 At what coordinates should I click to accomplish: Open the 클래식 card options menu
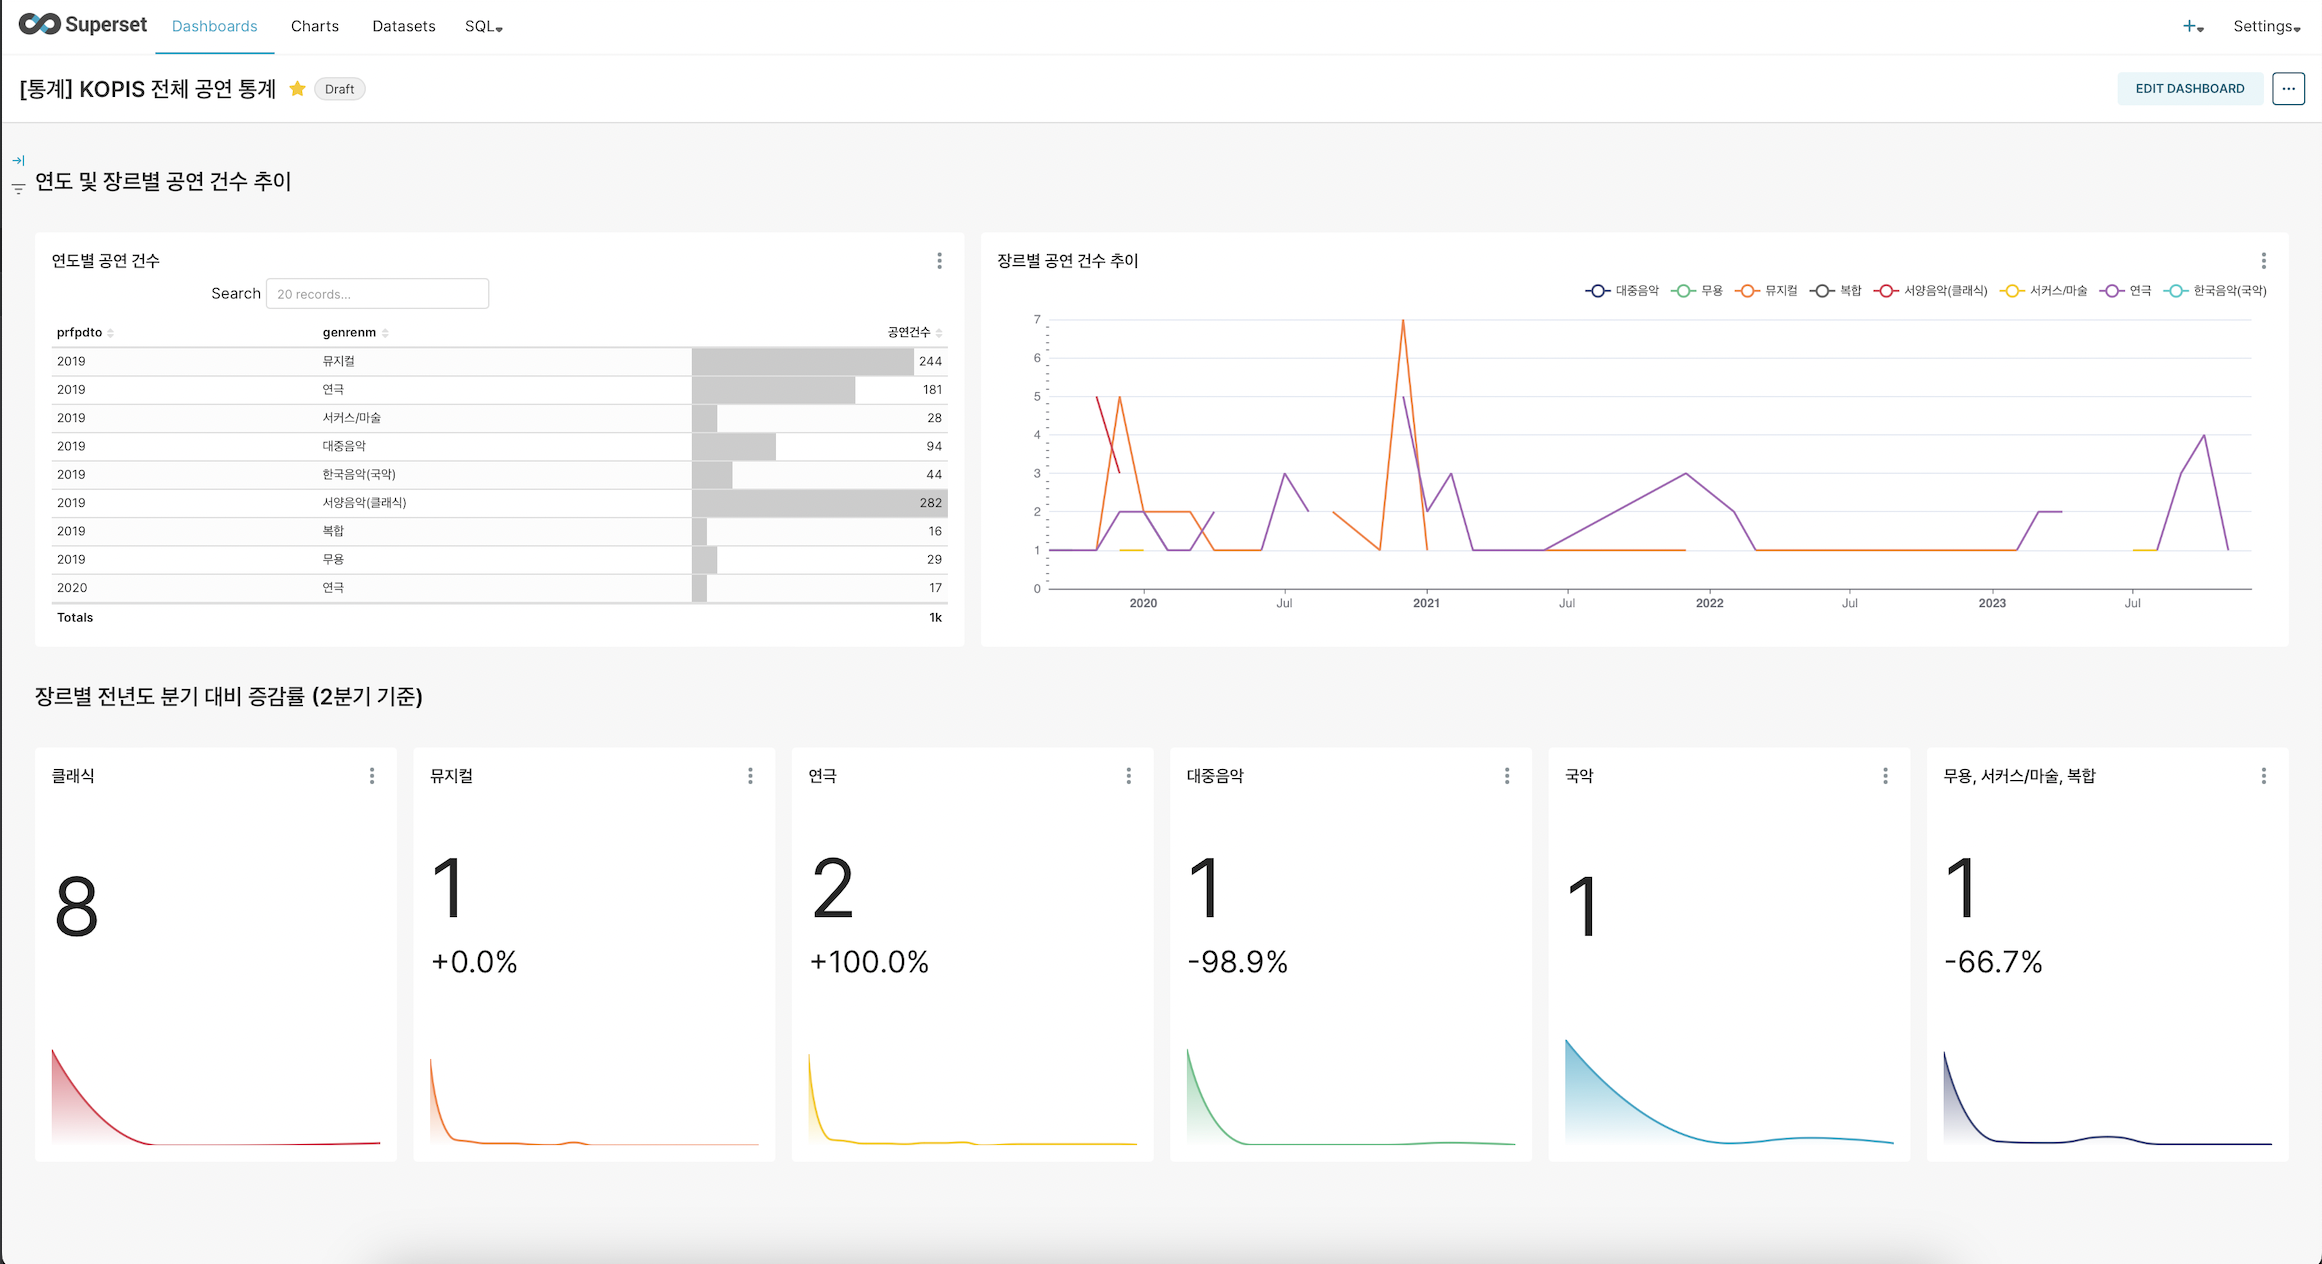372,776
